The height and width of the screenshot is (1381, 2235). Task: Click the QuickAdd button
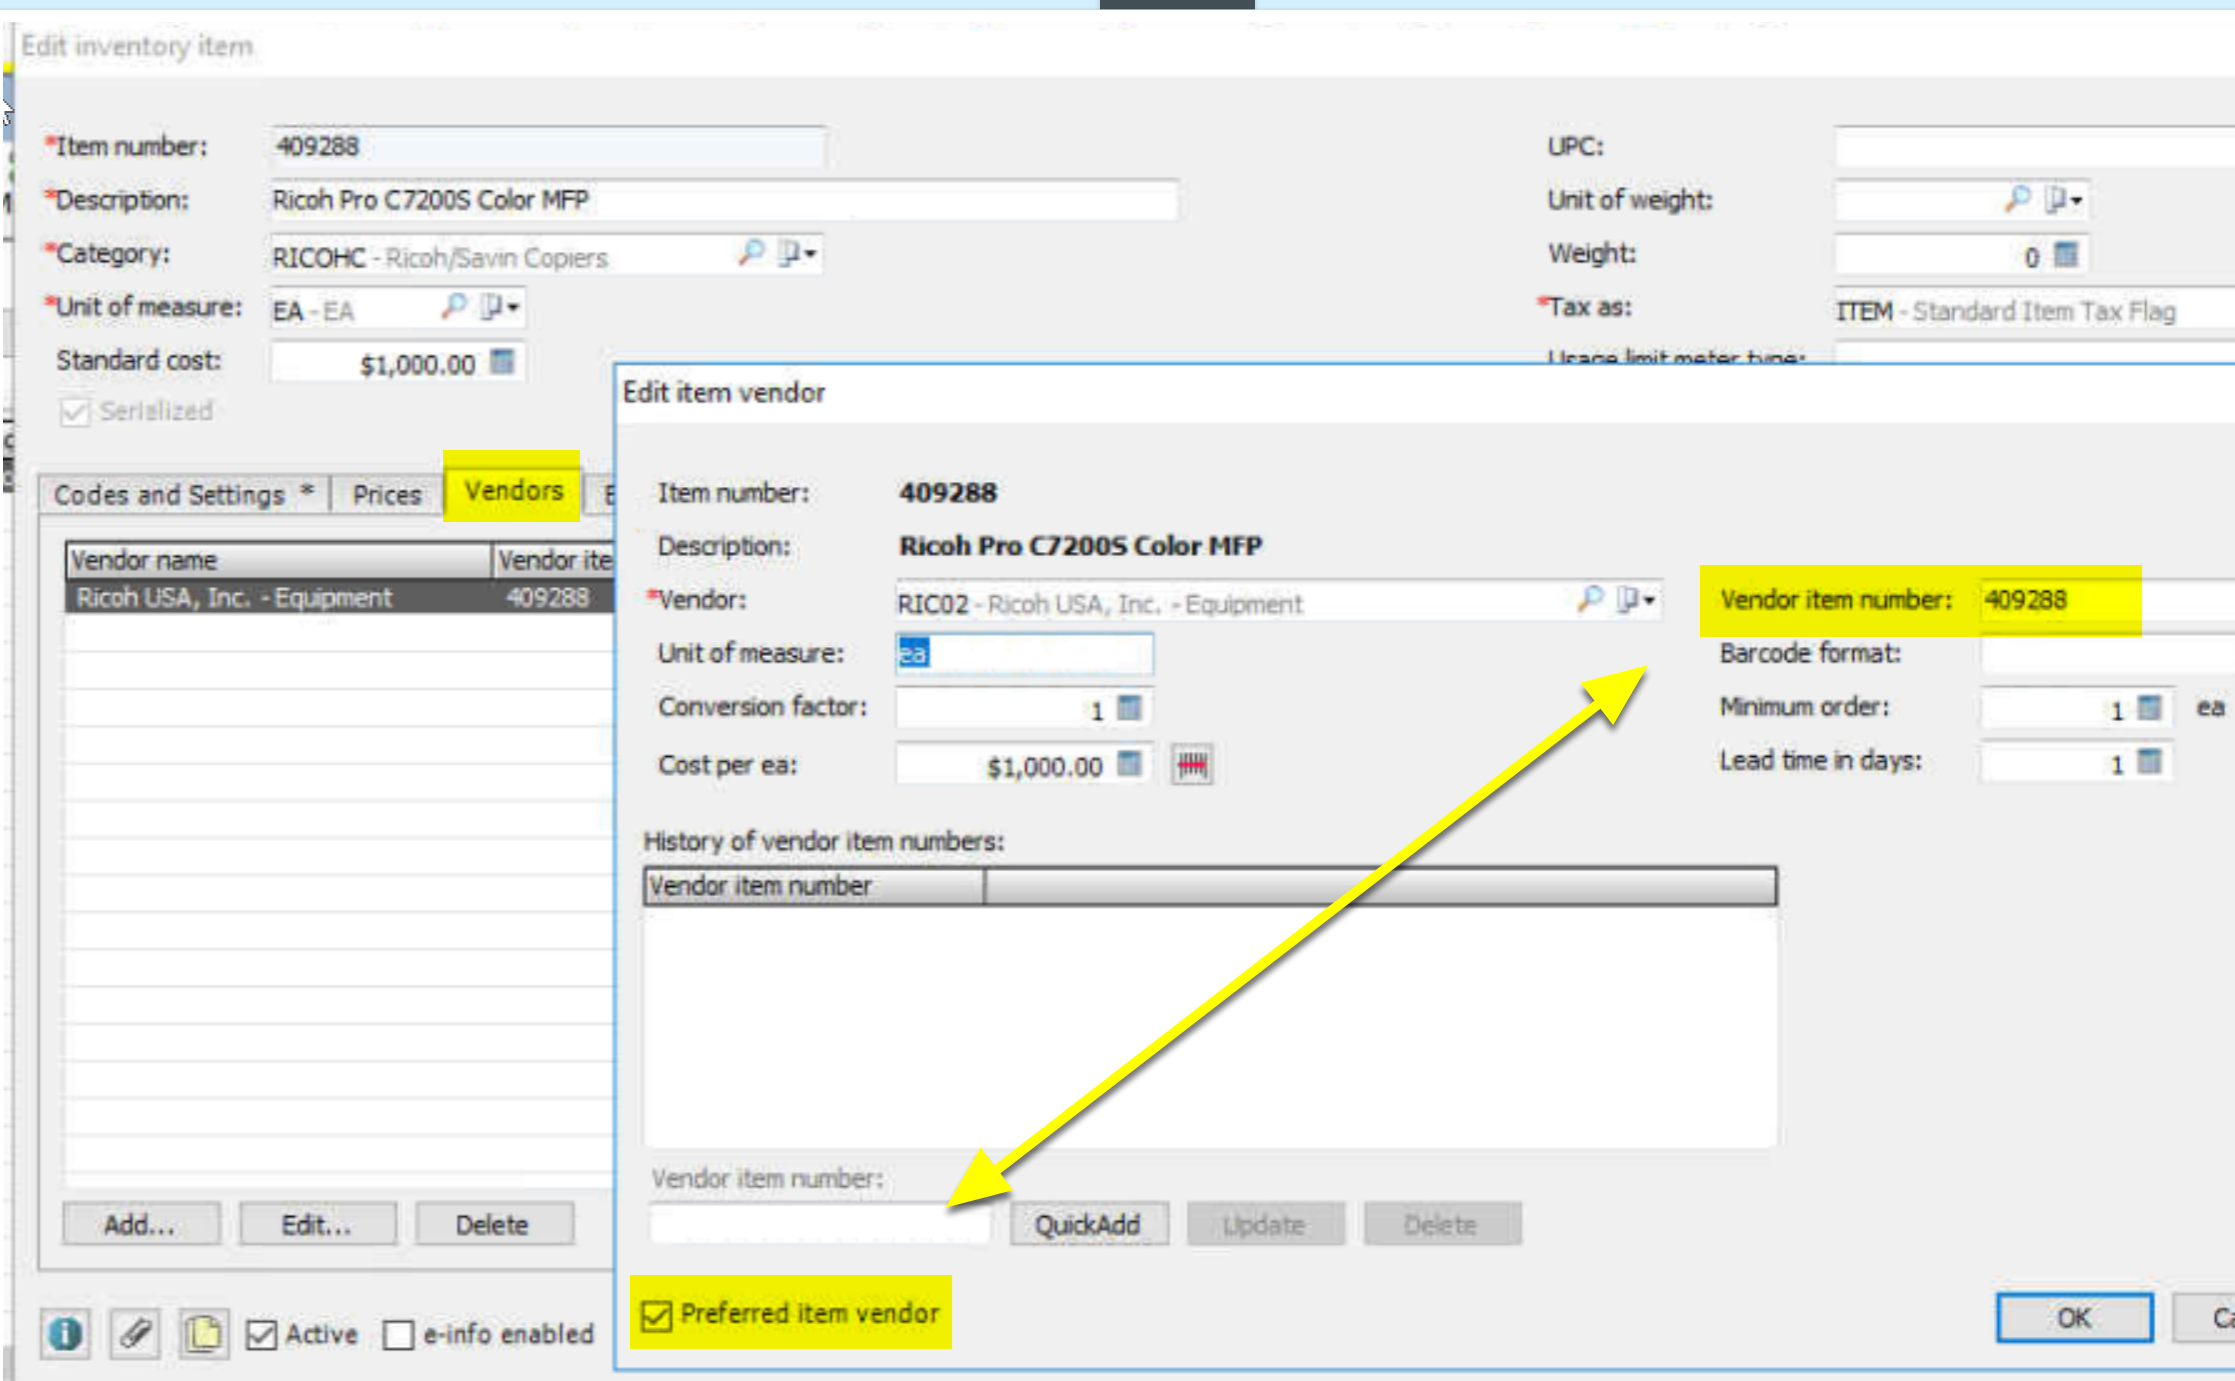click(1088, 1224)
